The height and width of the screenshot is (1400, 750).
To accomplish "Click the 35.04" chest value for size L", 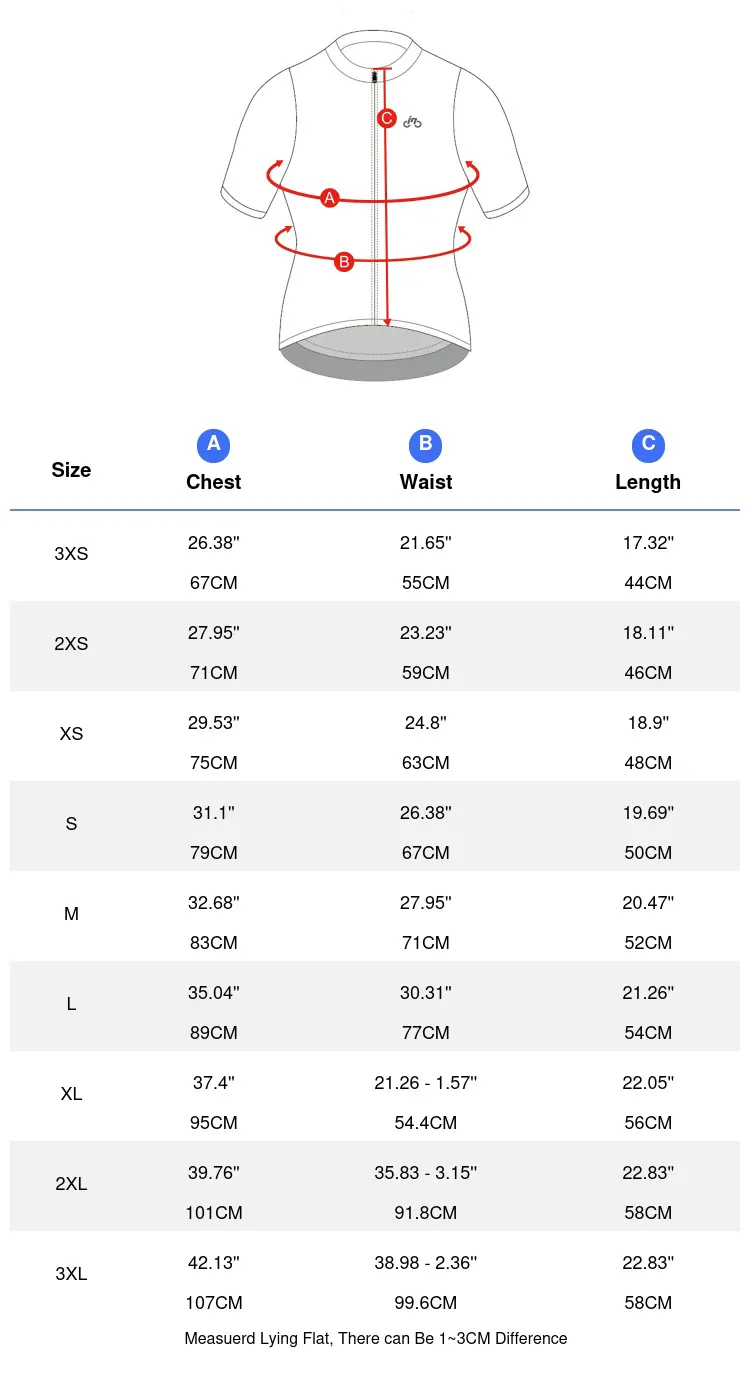I will click(214, 993).
